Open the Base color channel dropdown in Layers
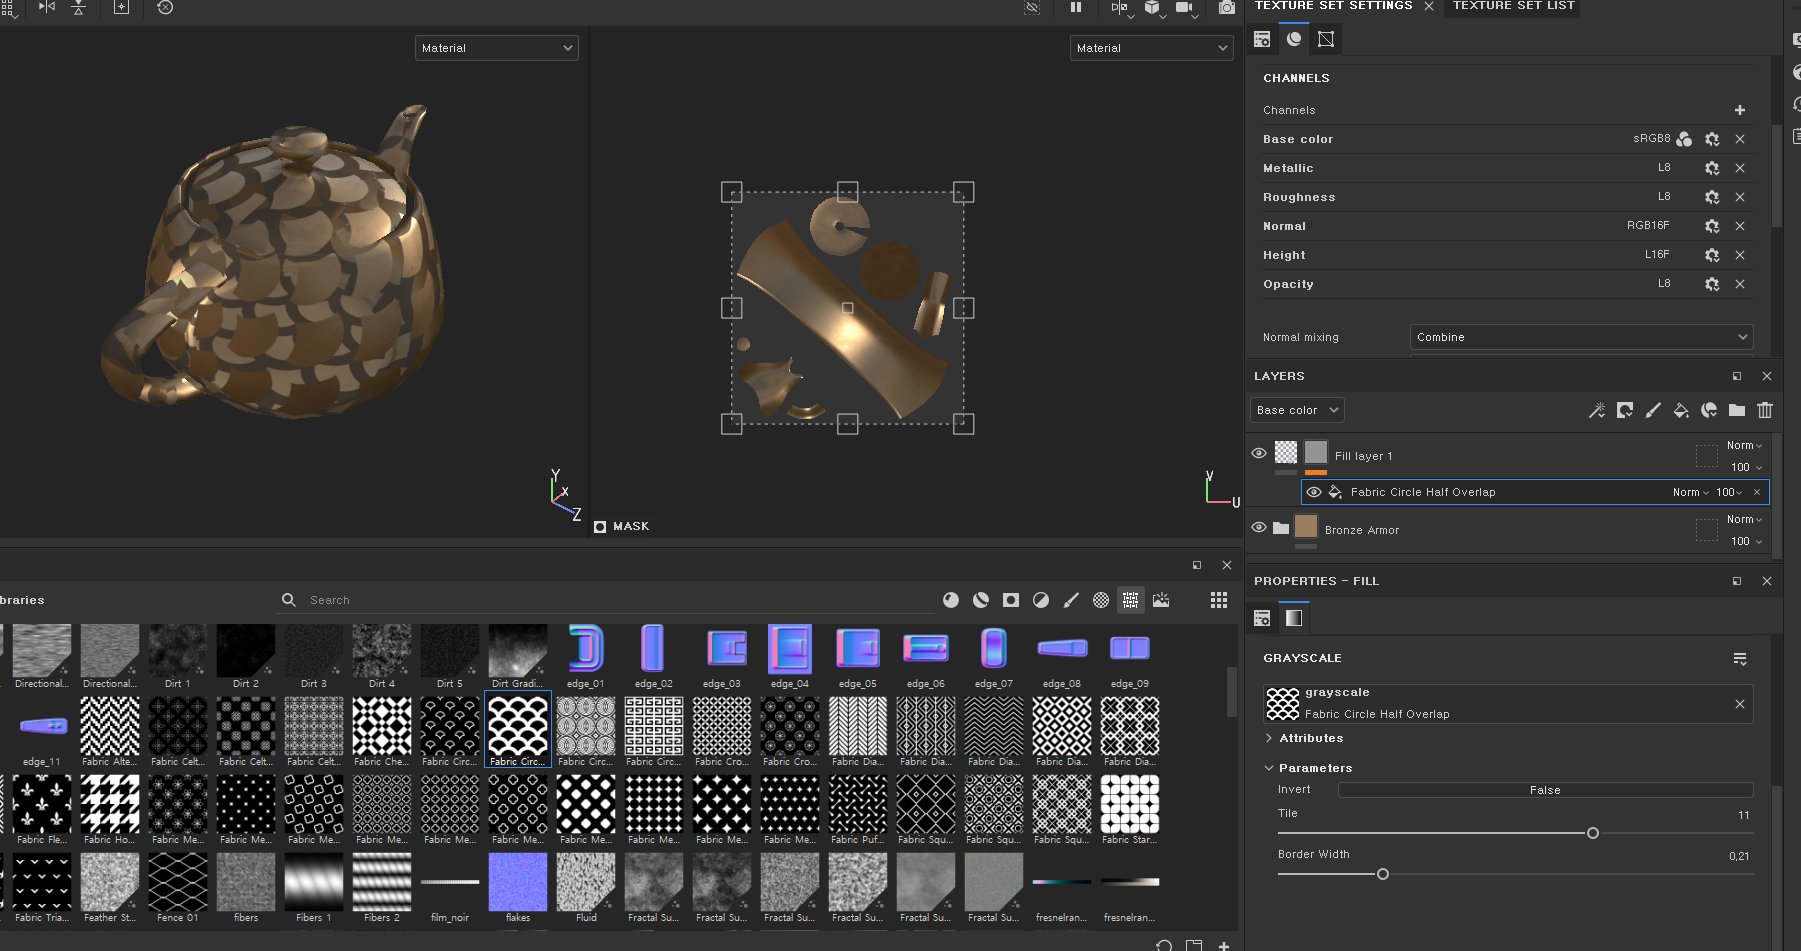This screenshot has height=951, width=1801. pyautogui.click(x=1297, y=410)
